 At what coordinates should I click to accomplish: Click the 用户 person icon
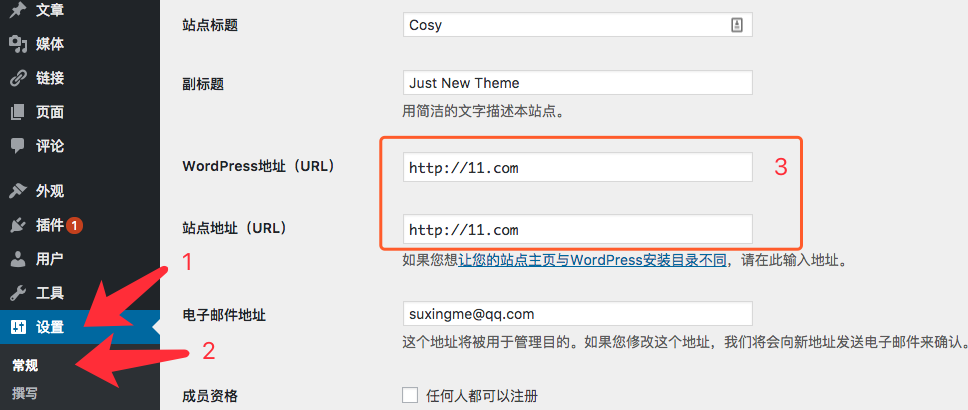tap(18, 259)
